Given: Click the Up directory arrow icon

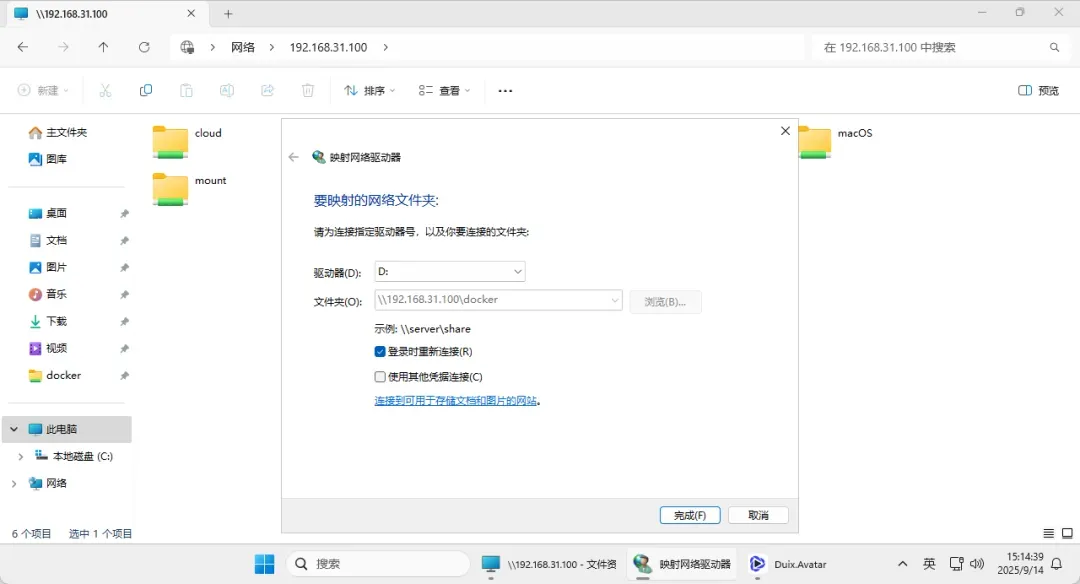Looking at the screenshot, I should 103,47.
